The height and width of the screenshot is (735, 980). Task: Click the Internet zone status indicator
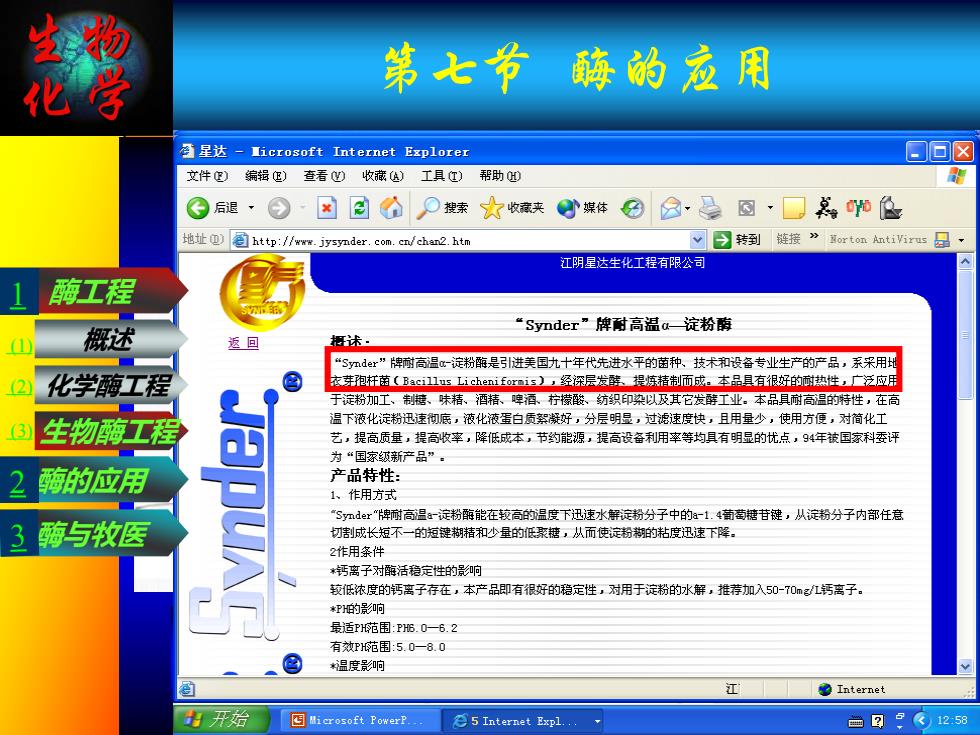pos(852,689)
